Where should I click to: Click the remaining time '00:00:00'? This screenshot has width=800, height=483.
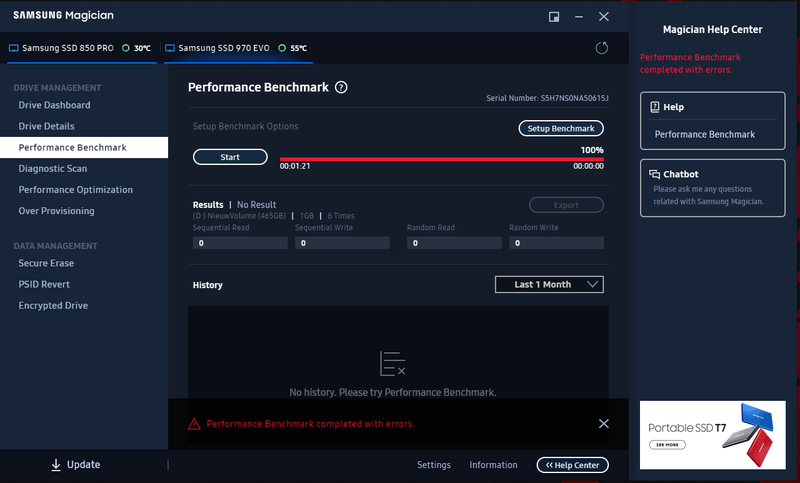pos(588,166)
